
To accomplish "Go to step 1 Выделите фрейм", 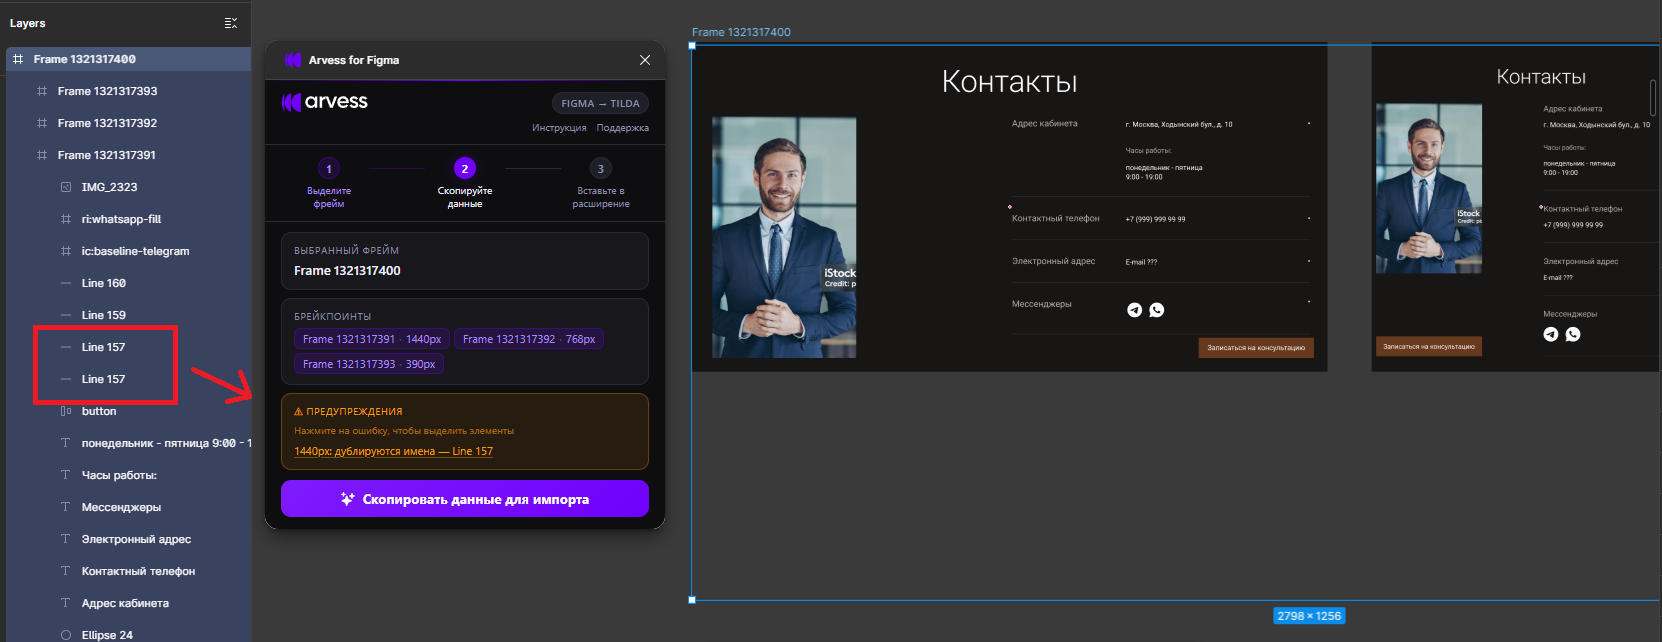I will [329, 169].
